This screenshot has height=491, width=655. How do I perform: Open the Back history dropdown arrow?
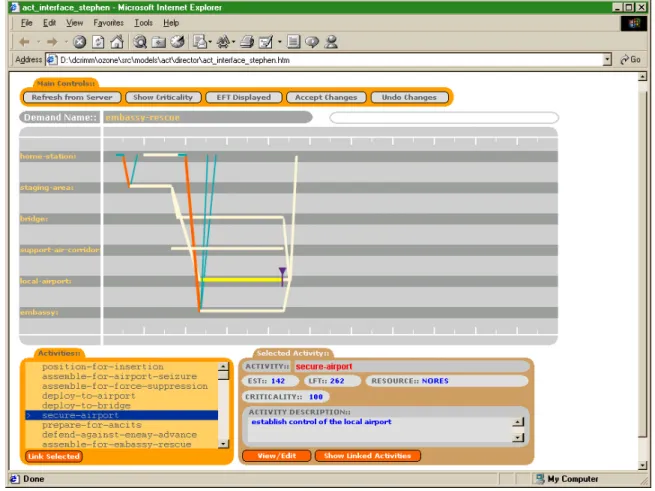(38, 42)
